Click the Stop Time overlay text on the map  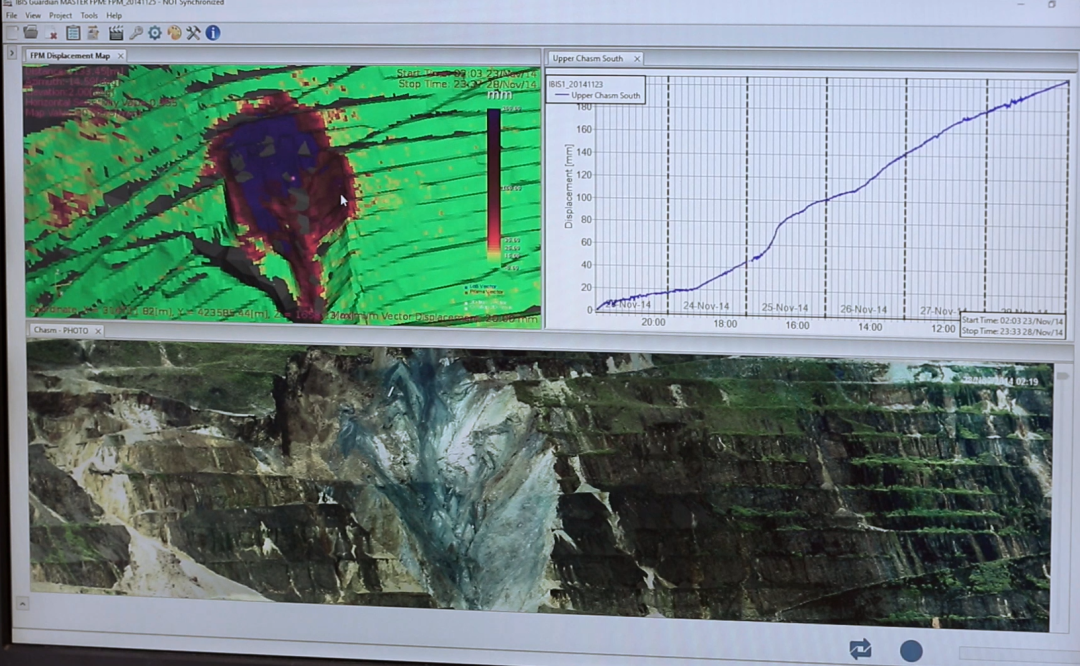[x=467, y=84]
